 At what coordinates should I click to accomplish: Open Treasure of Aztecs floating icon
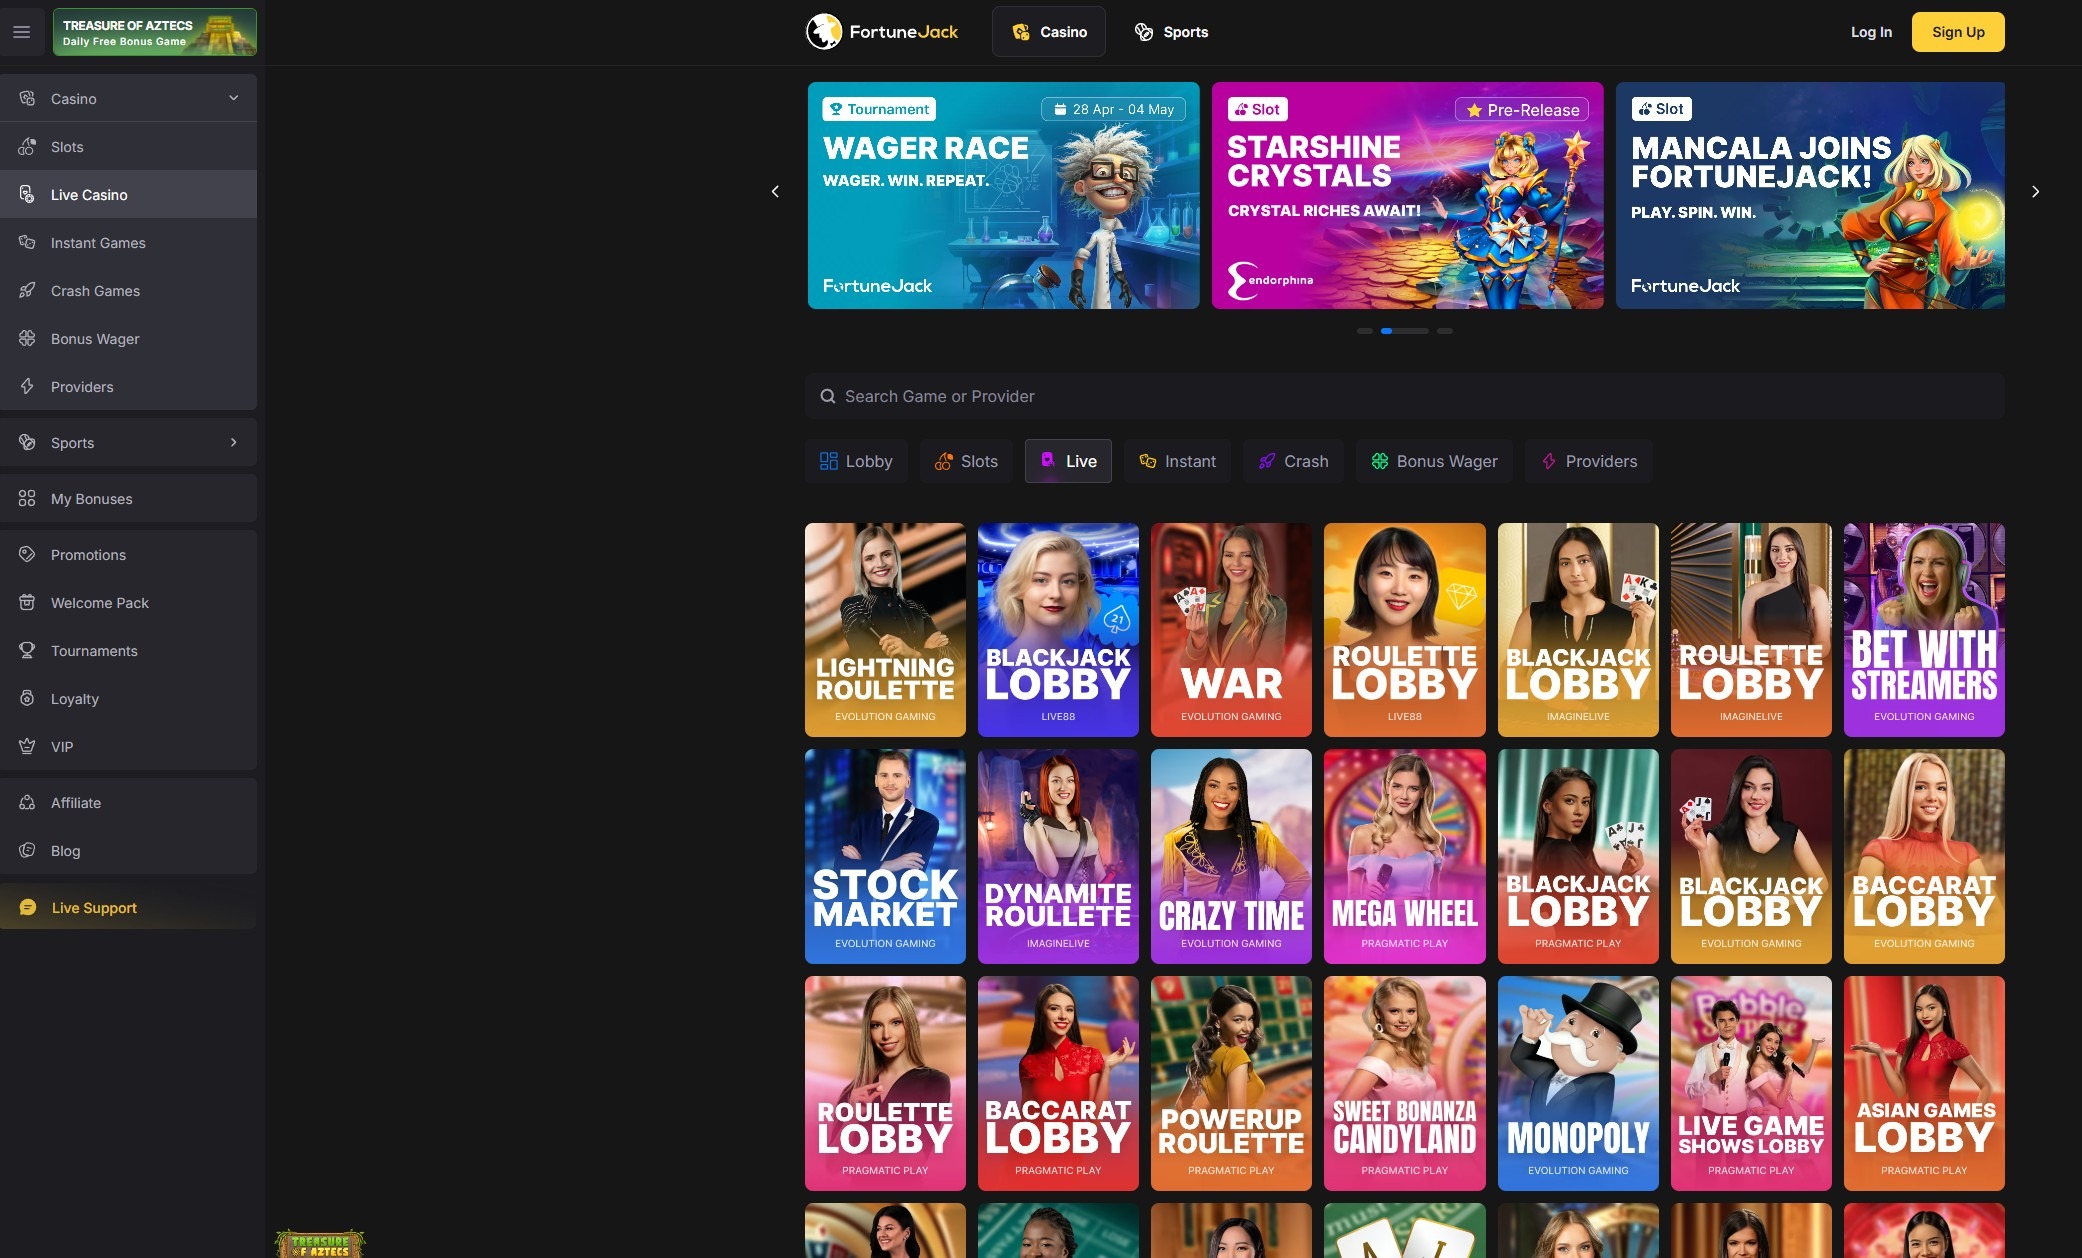(320, 1243)
